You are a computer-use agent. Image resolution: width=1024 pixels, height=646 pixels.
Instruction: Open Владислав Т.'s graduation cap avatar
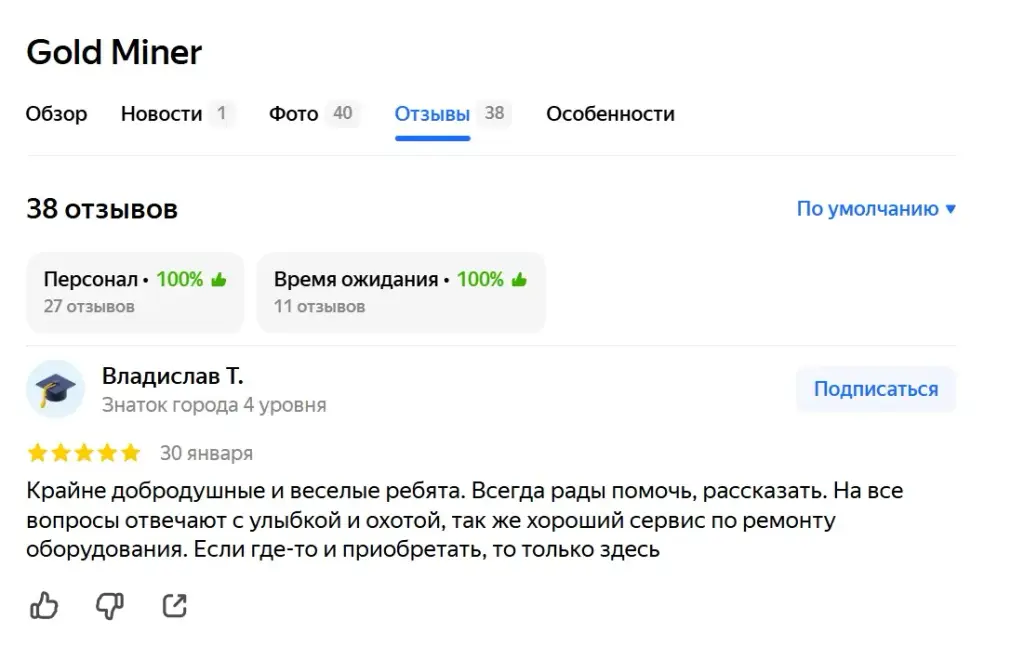click(x=56, y=389)
